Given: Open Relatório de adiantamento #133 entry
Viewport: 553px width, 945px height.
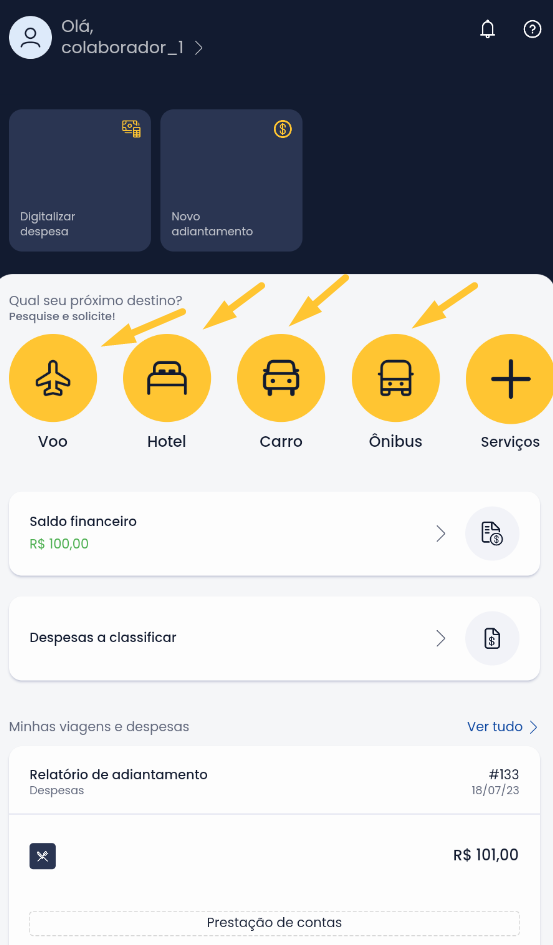Looking at the screenshot, I should (275, 781).
